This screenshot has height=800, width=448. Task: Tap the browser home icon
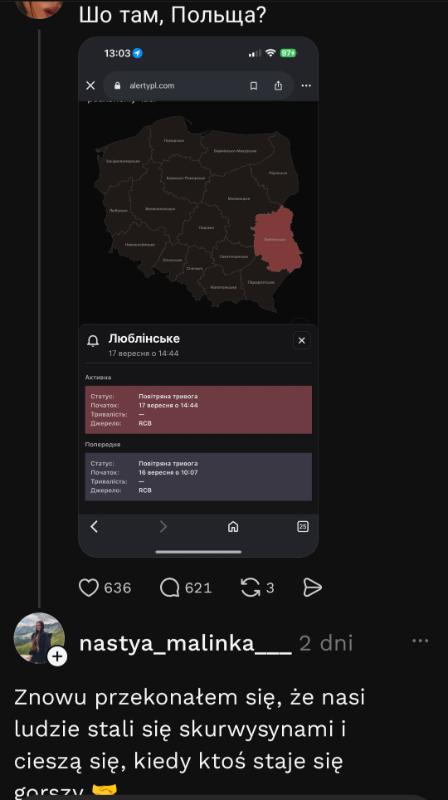(x=233, y=527)
